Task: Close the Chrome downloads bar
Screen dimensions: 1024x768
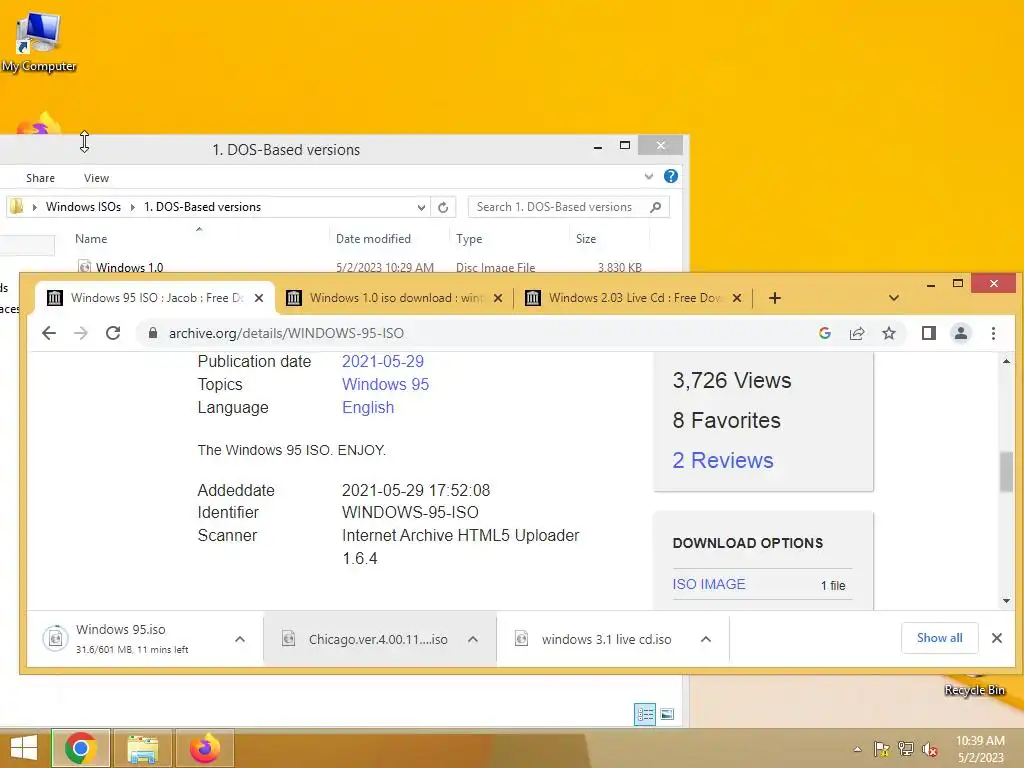Action: point(997,638)
